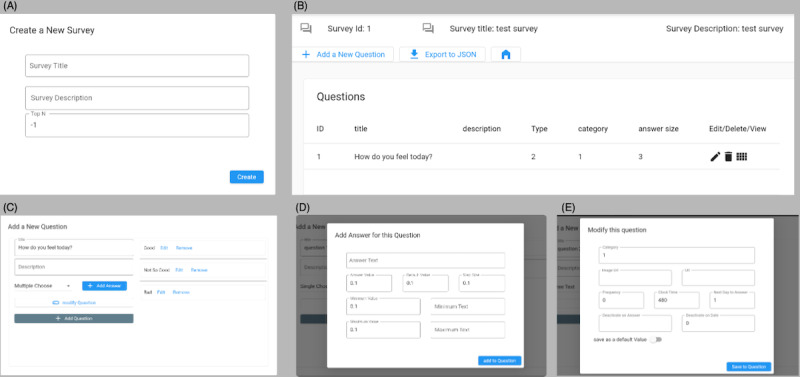This screenshot has width=800, height=377.
Task: Open the Multiple Choose question type dropdown
Action: coord(43,286)
